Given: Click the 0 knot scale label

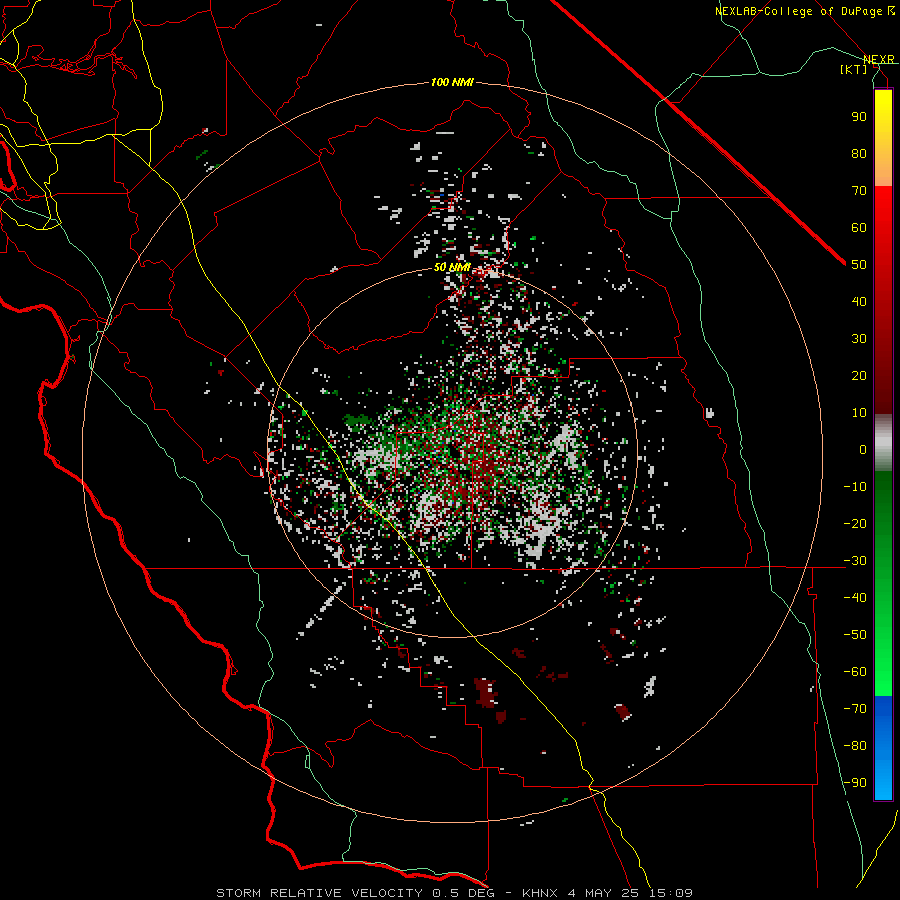Looking at the screenshot, I should click(863, 449).
